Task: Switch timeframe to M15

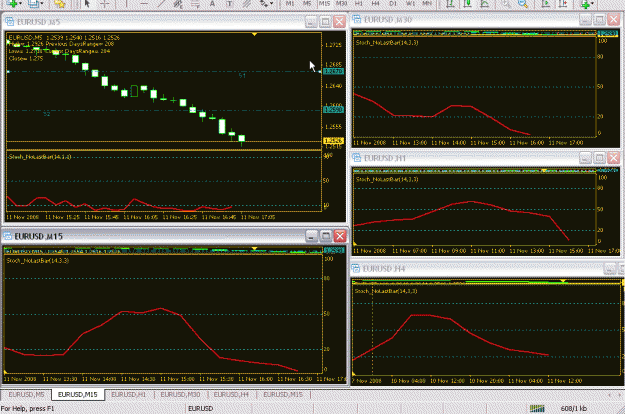Action: (324, 4)
